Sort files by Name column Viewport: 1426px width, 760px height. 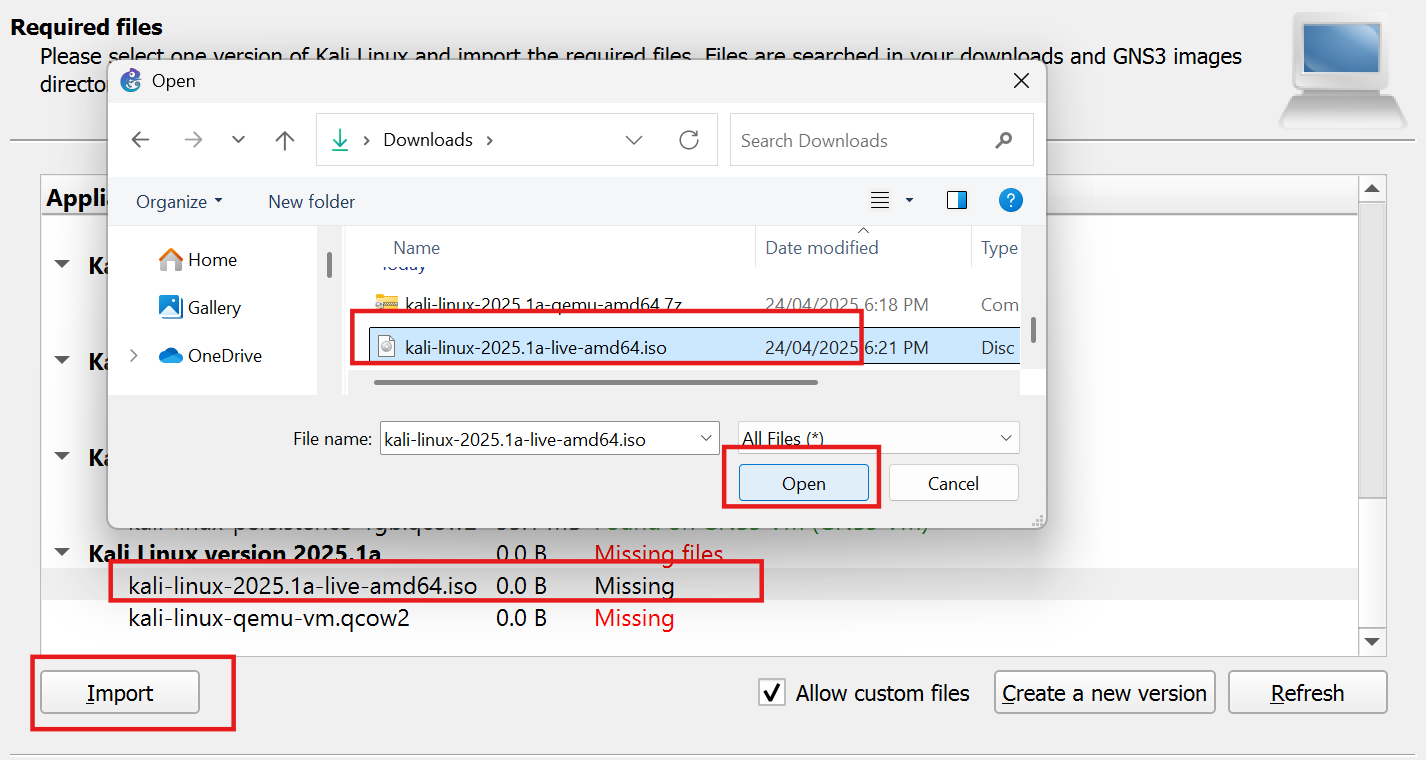click(x=417, y=248)
